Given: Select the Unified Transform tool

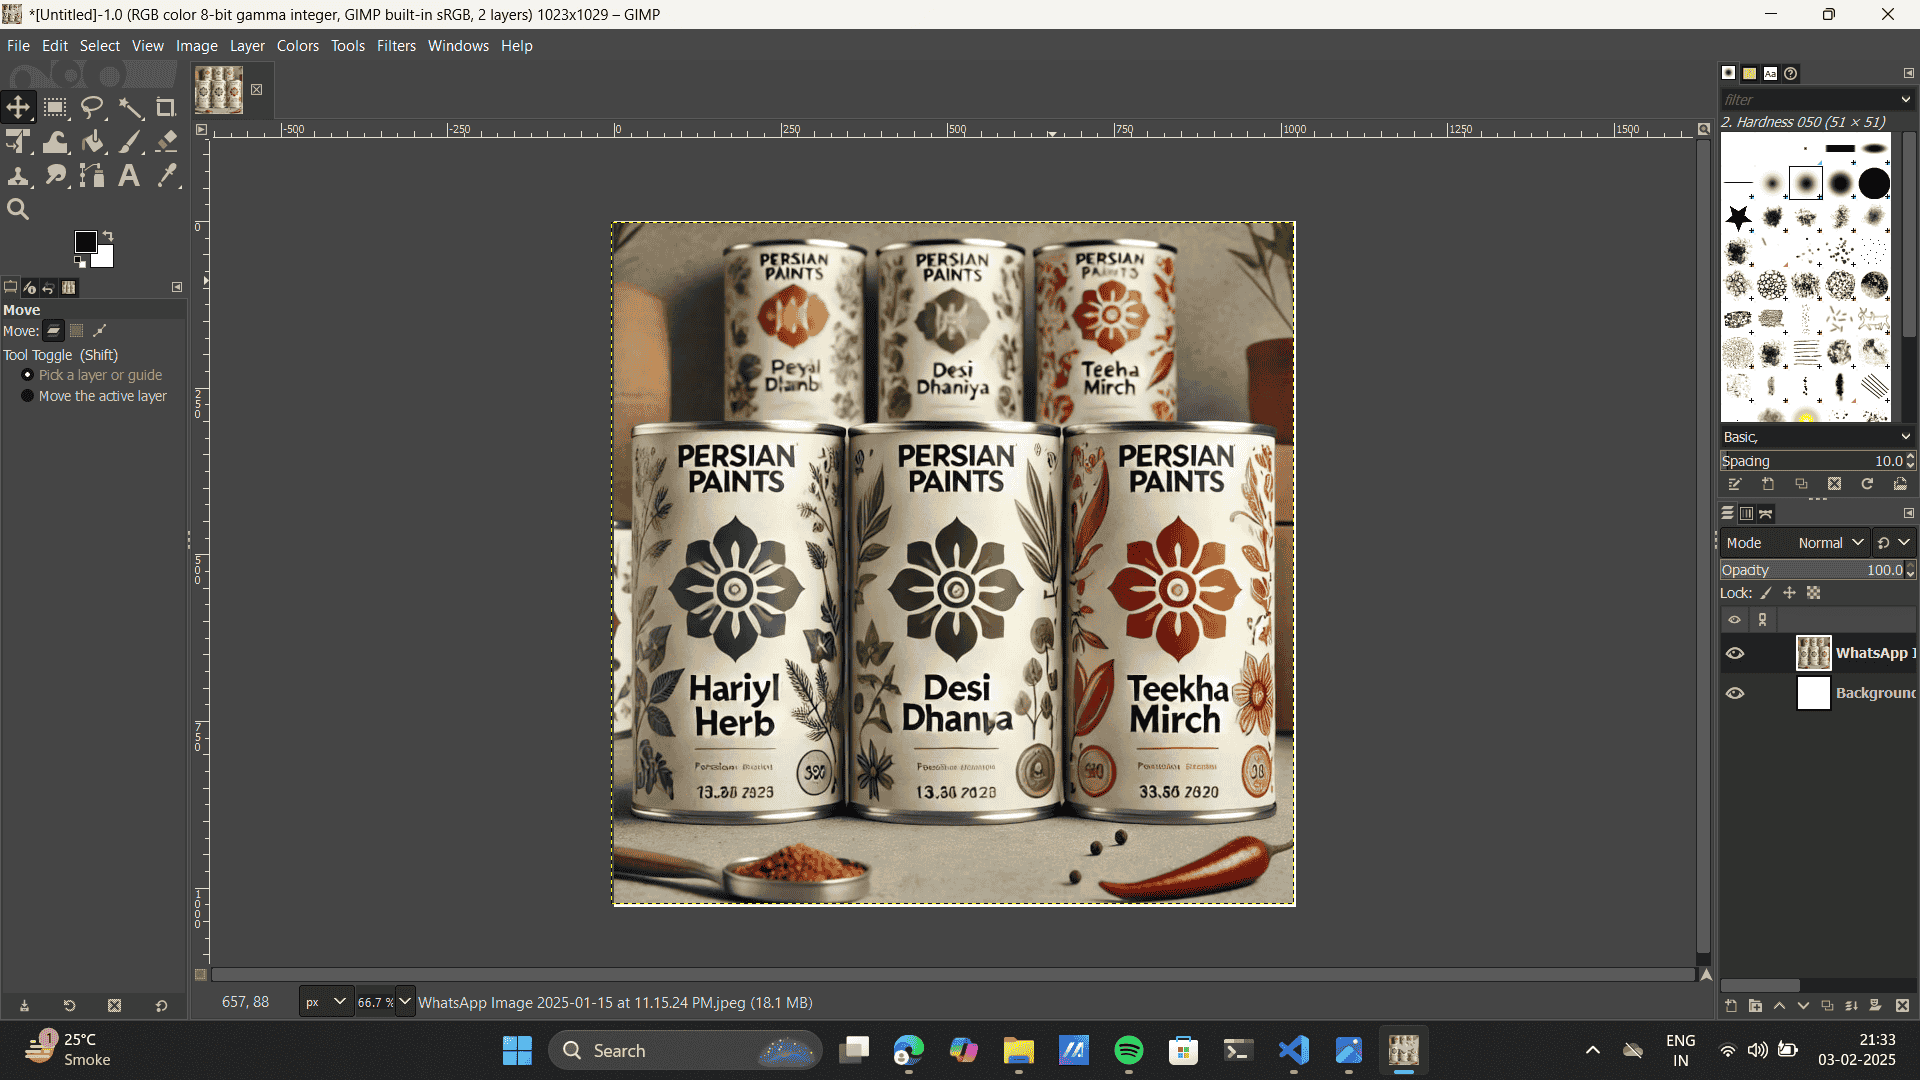Looking at the screenshot, I should 18,142.
